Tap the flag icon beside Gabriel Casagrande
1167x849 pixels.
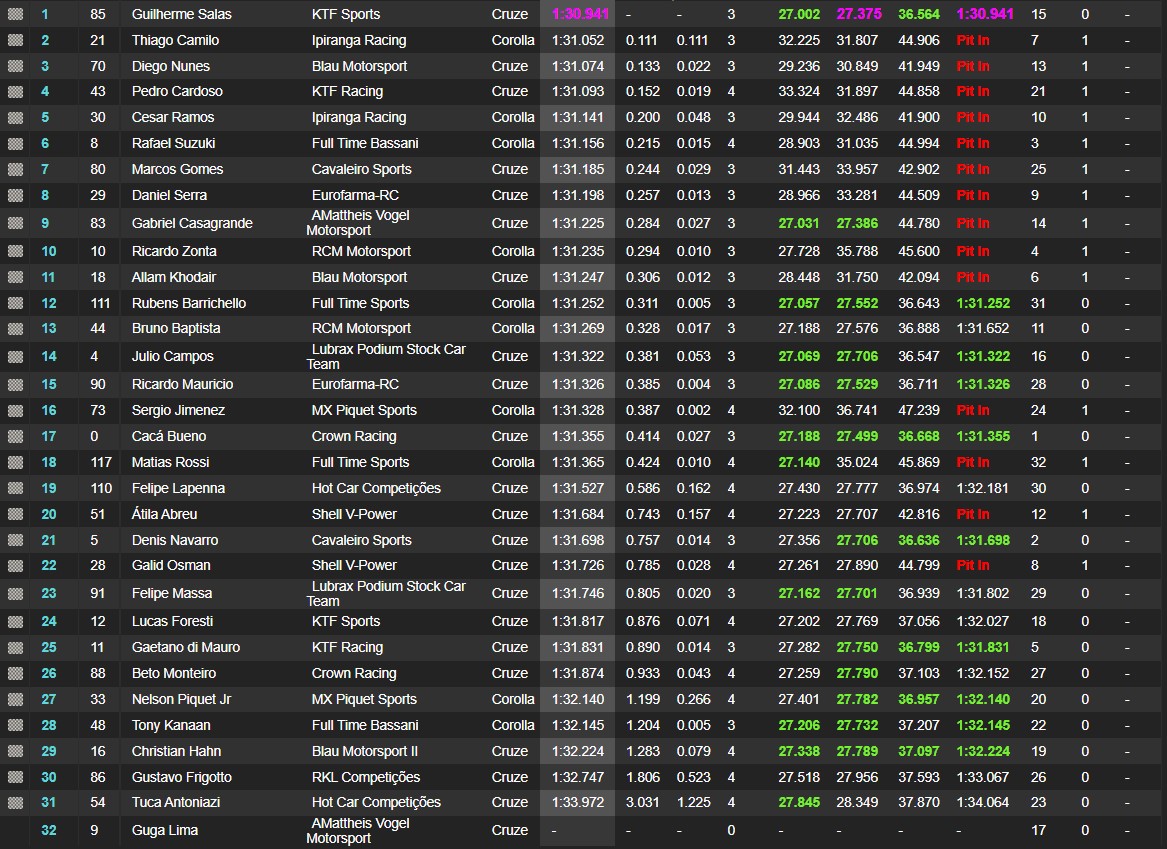15,223
